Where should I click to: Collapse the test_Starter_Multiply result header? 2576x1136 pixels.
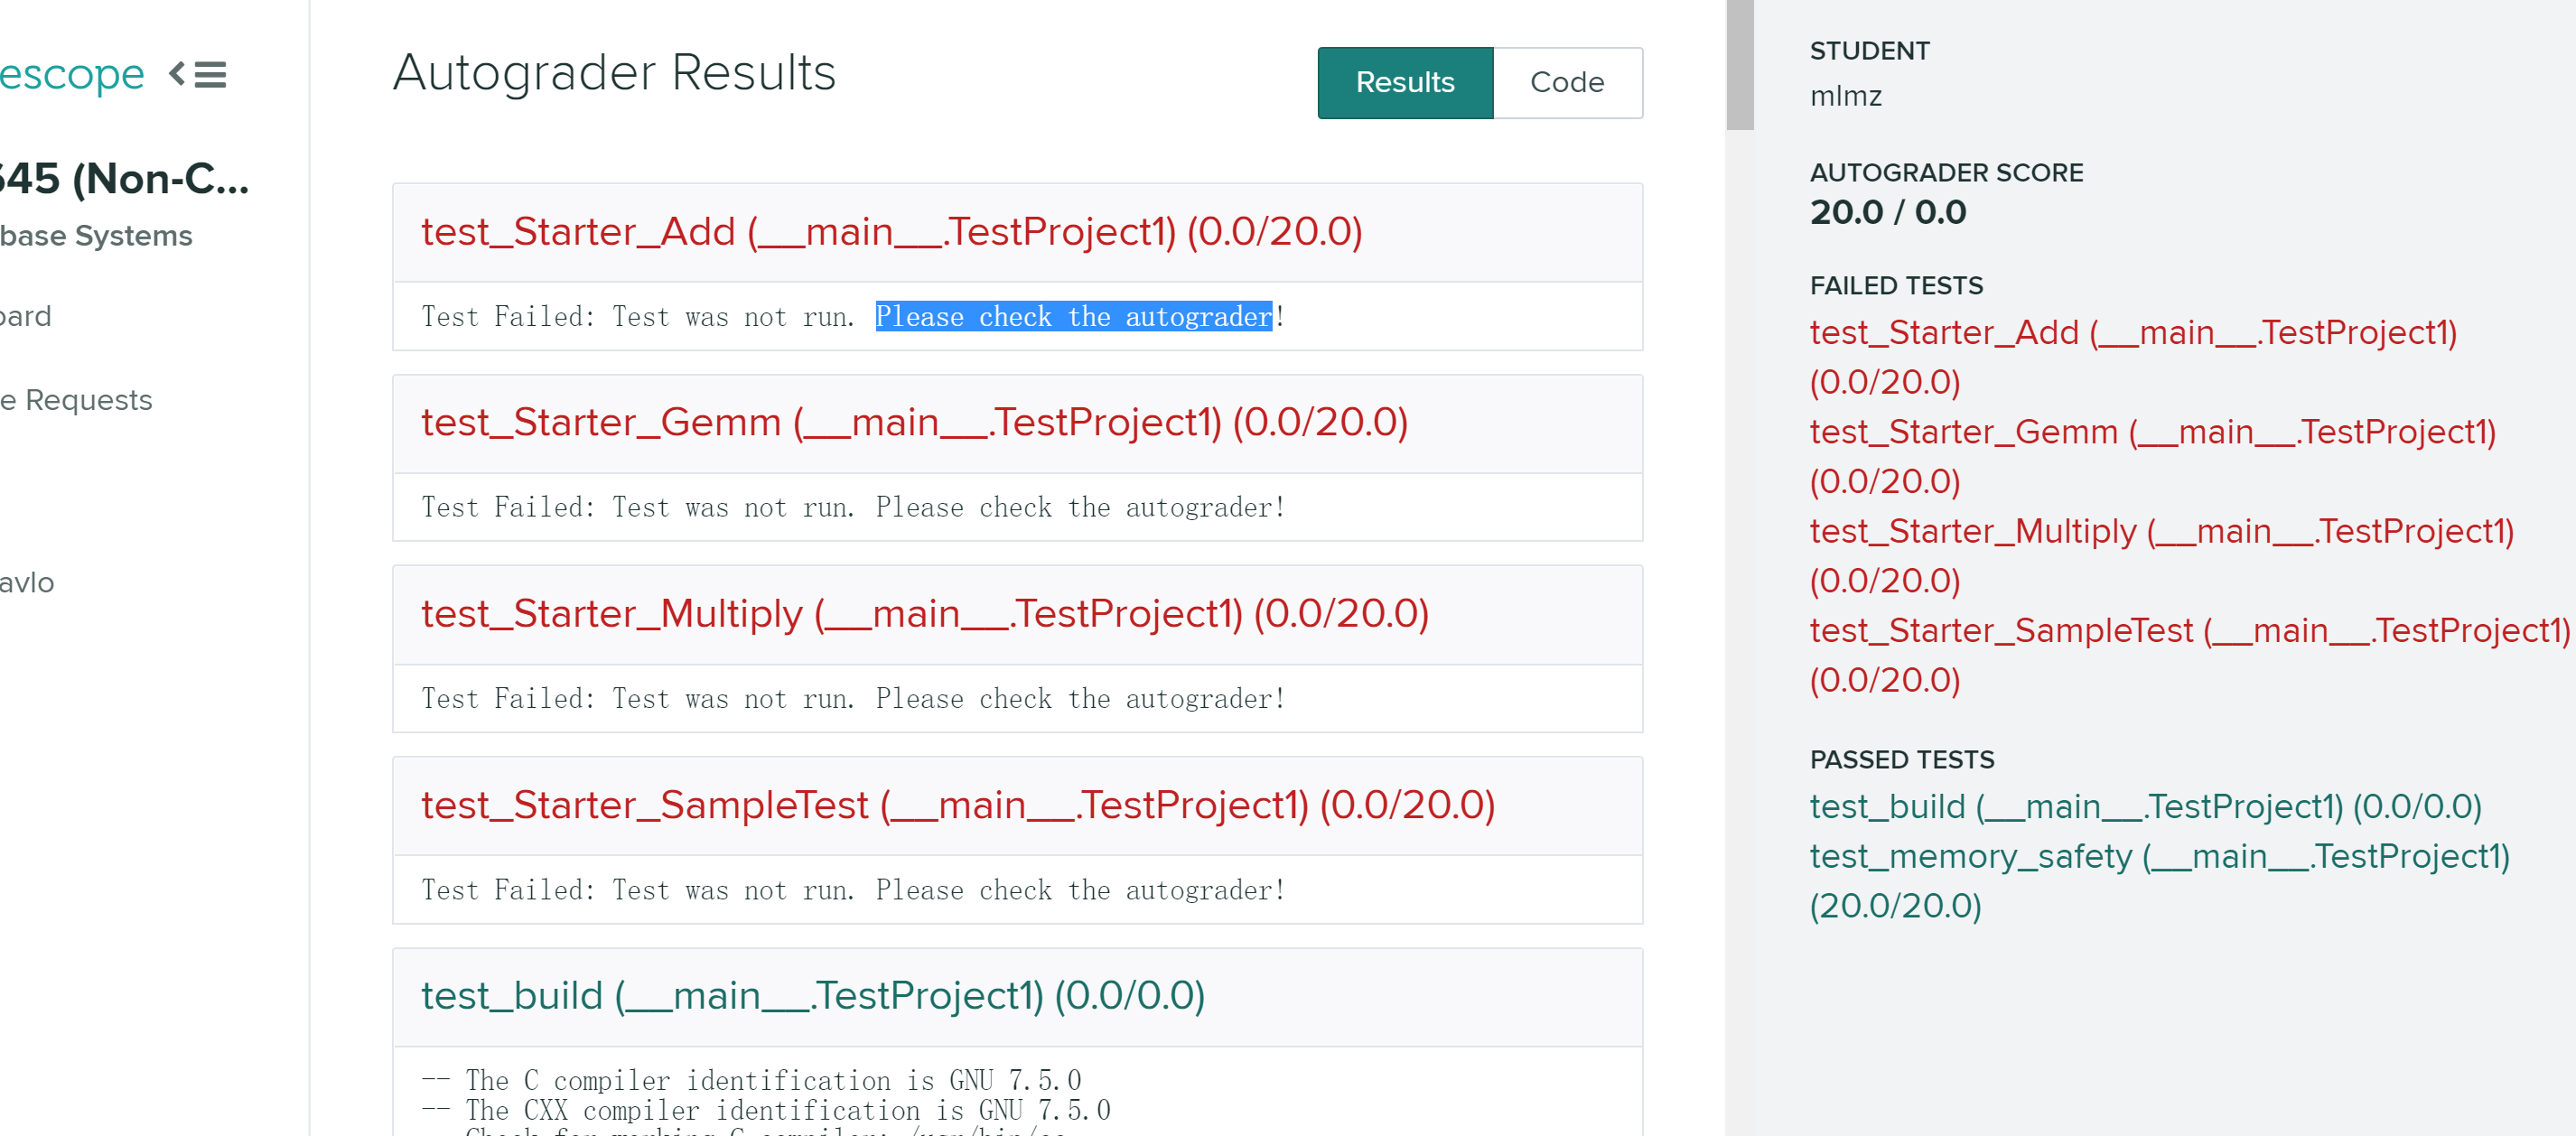coord(924,614)
